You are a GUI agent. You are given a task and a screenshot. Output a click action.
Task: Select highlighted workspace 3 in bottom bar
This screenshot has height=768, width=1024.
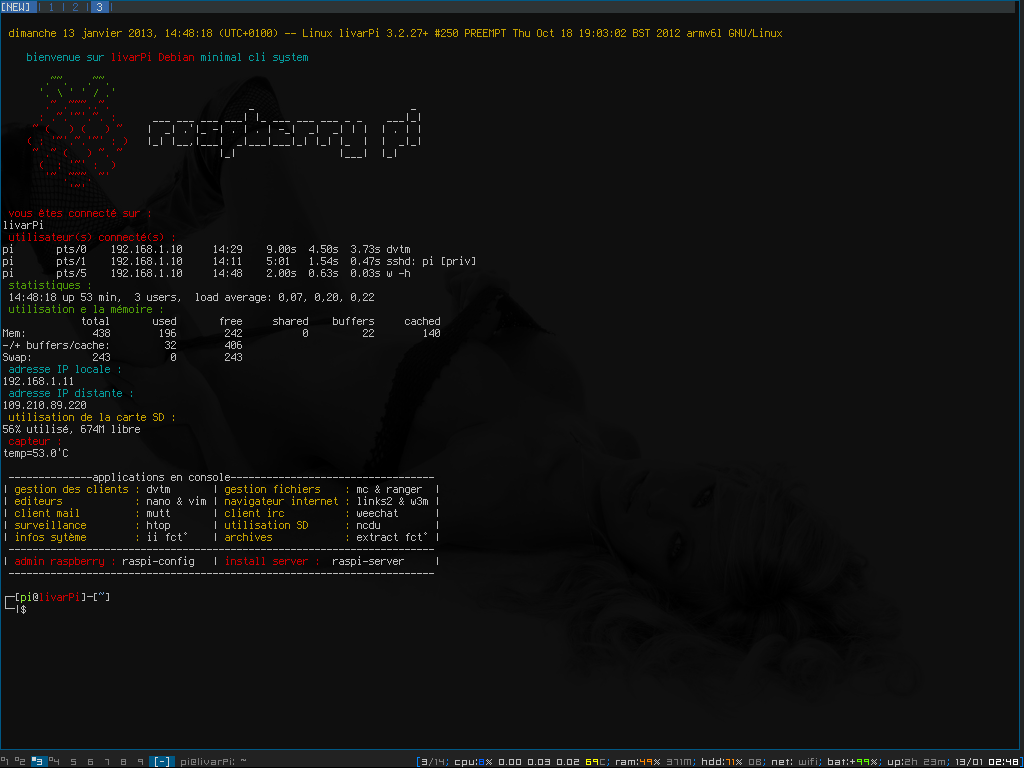tap(39, 761)
